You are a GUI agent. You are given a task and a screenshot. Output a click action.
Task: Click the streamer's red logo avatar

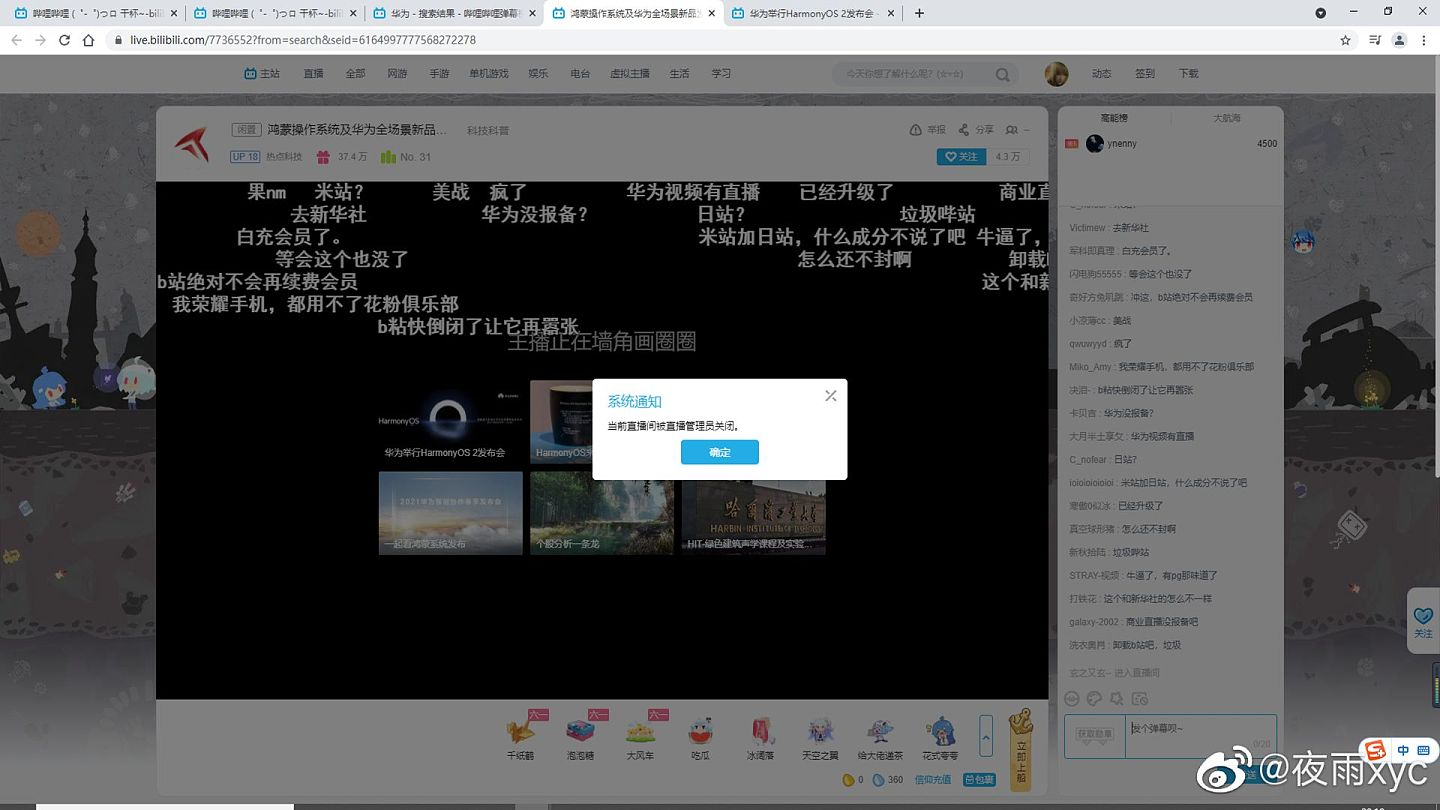[192, 144]
